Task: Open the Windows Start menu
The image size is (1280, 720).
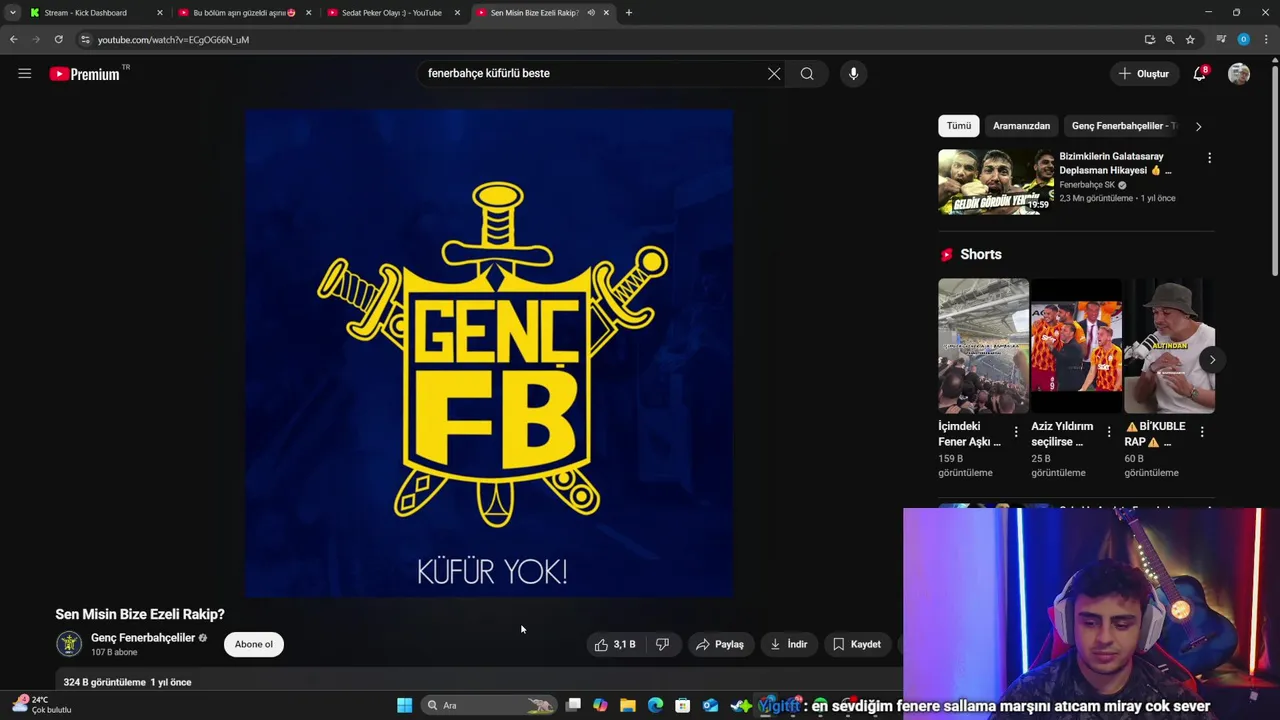Action: [404, 705]
